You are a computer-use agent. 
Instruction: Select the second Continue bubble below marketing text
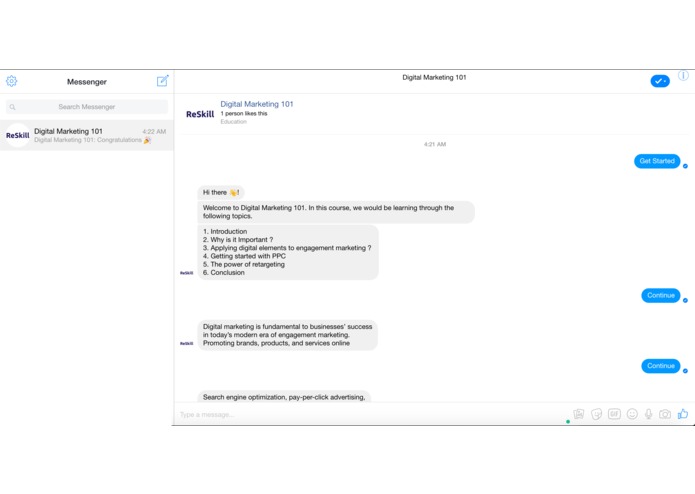pos(660,366)
